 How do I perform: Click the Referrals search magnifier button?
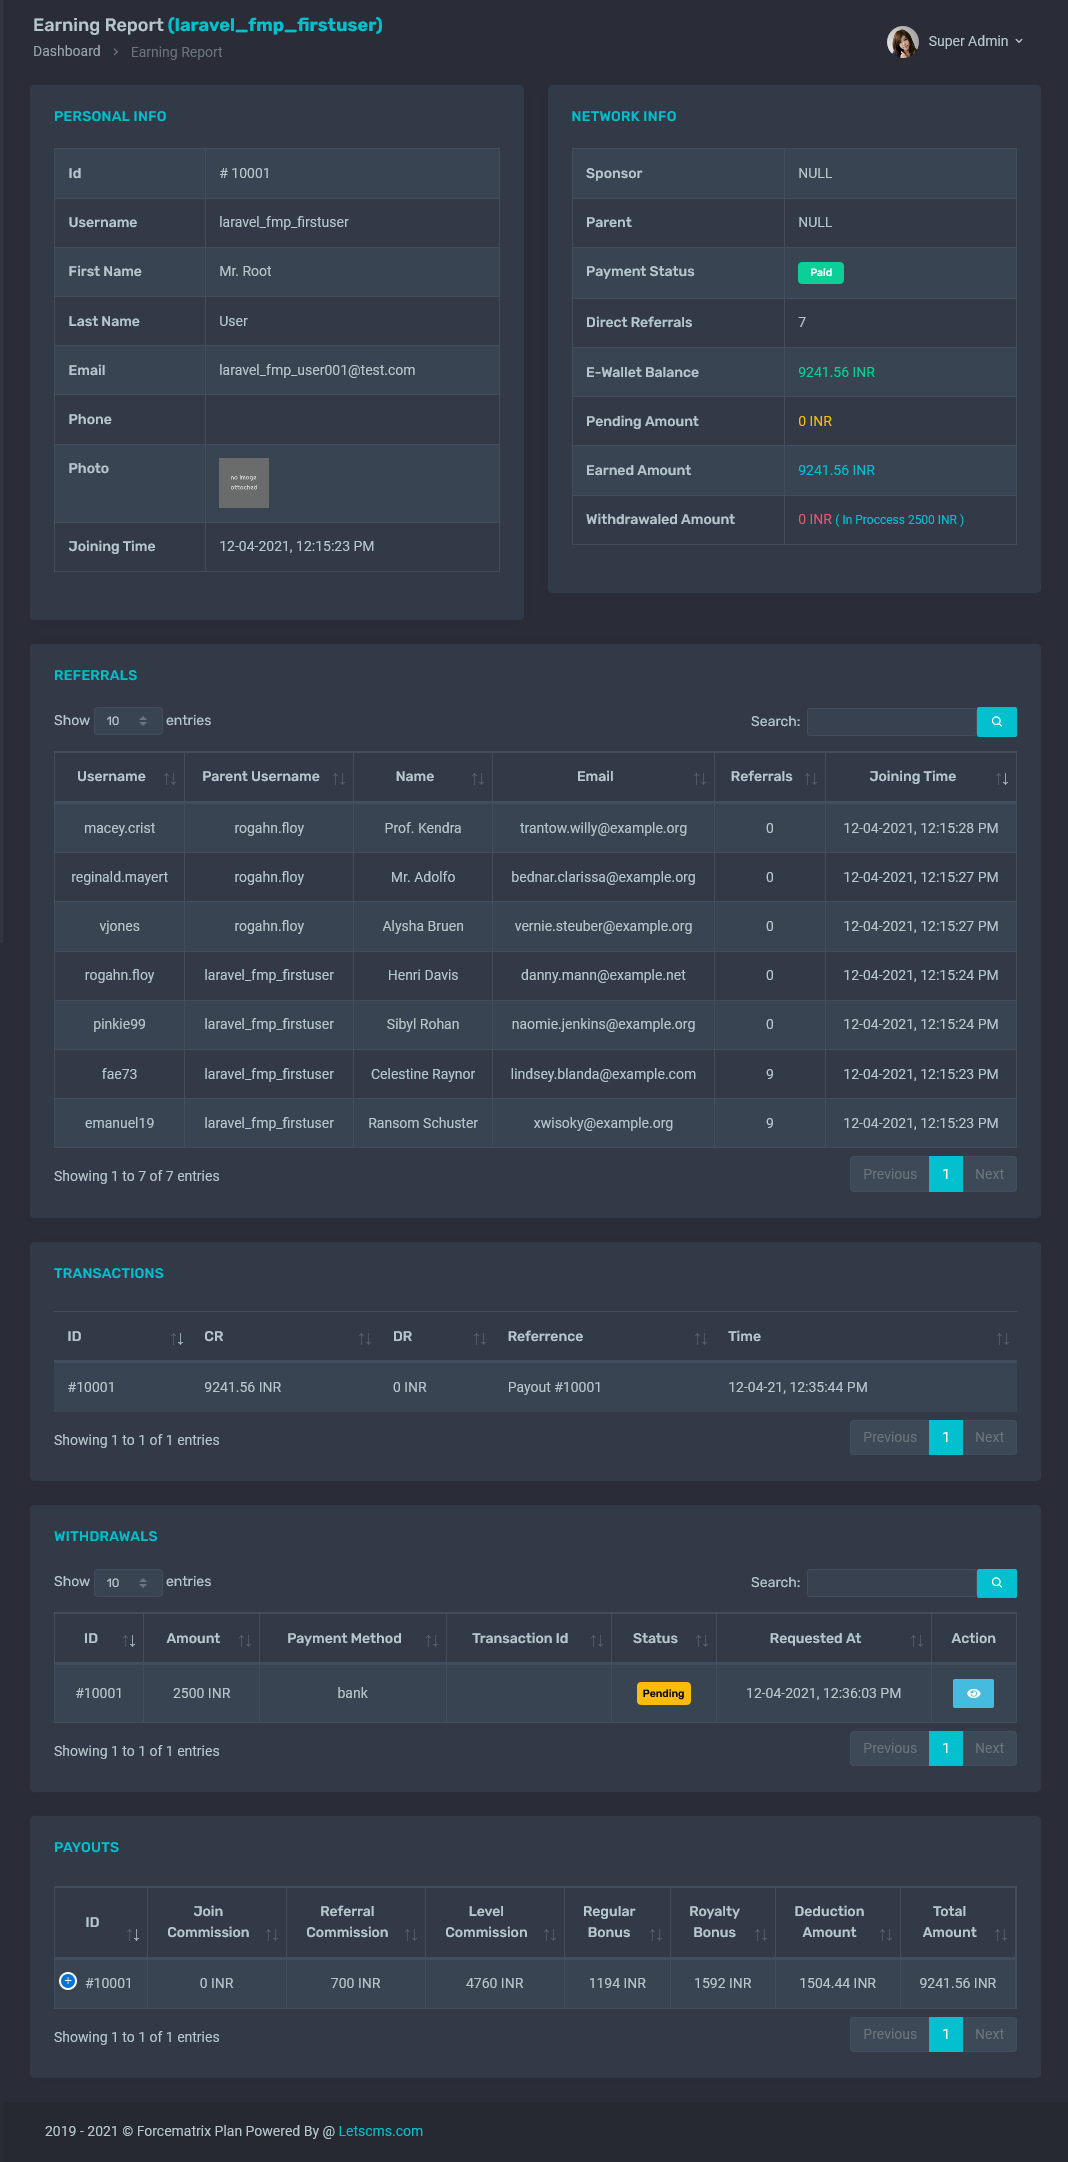point(996,722)
